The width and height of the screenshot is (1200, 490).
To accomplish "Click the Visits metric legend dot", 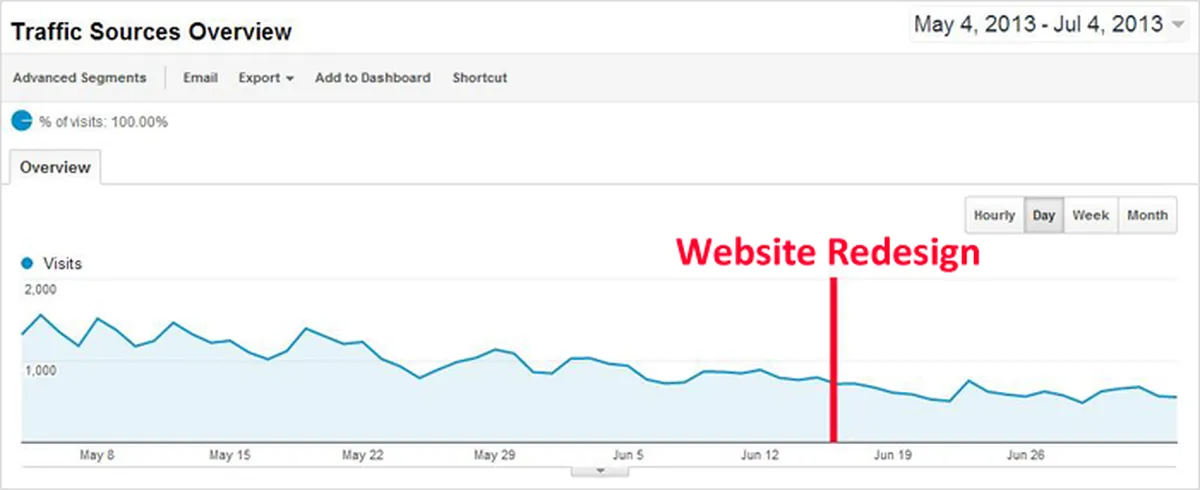I will click(x=27, y=264).
